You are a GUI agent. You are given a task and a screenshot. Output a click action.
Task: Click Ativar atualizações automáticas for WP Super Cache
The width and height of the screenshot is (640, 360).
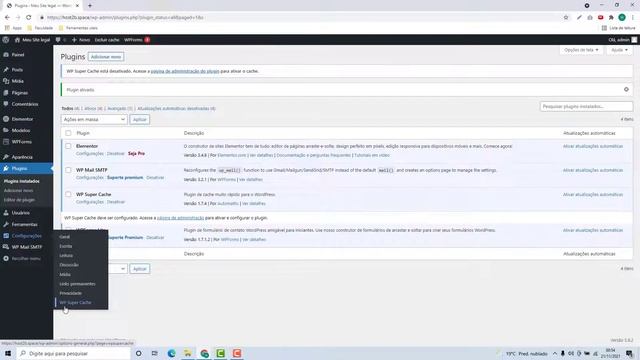point(593,195)
